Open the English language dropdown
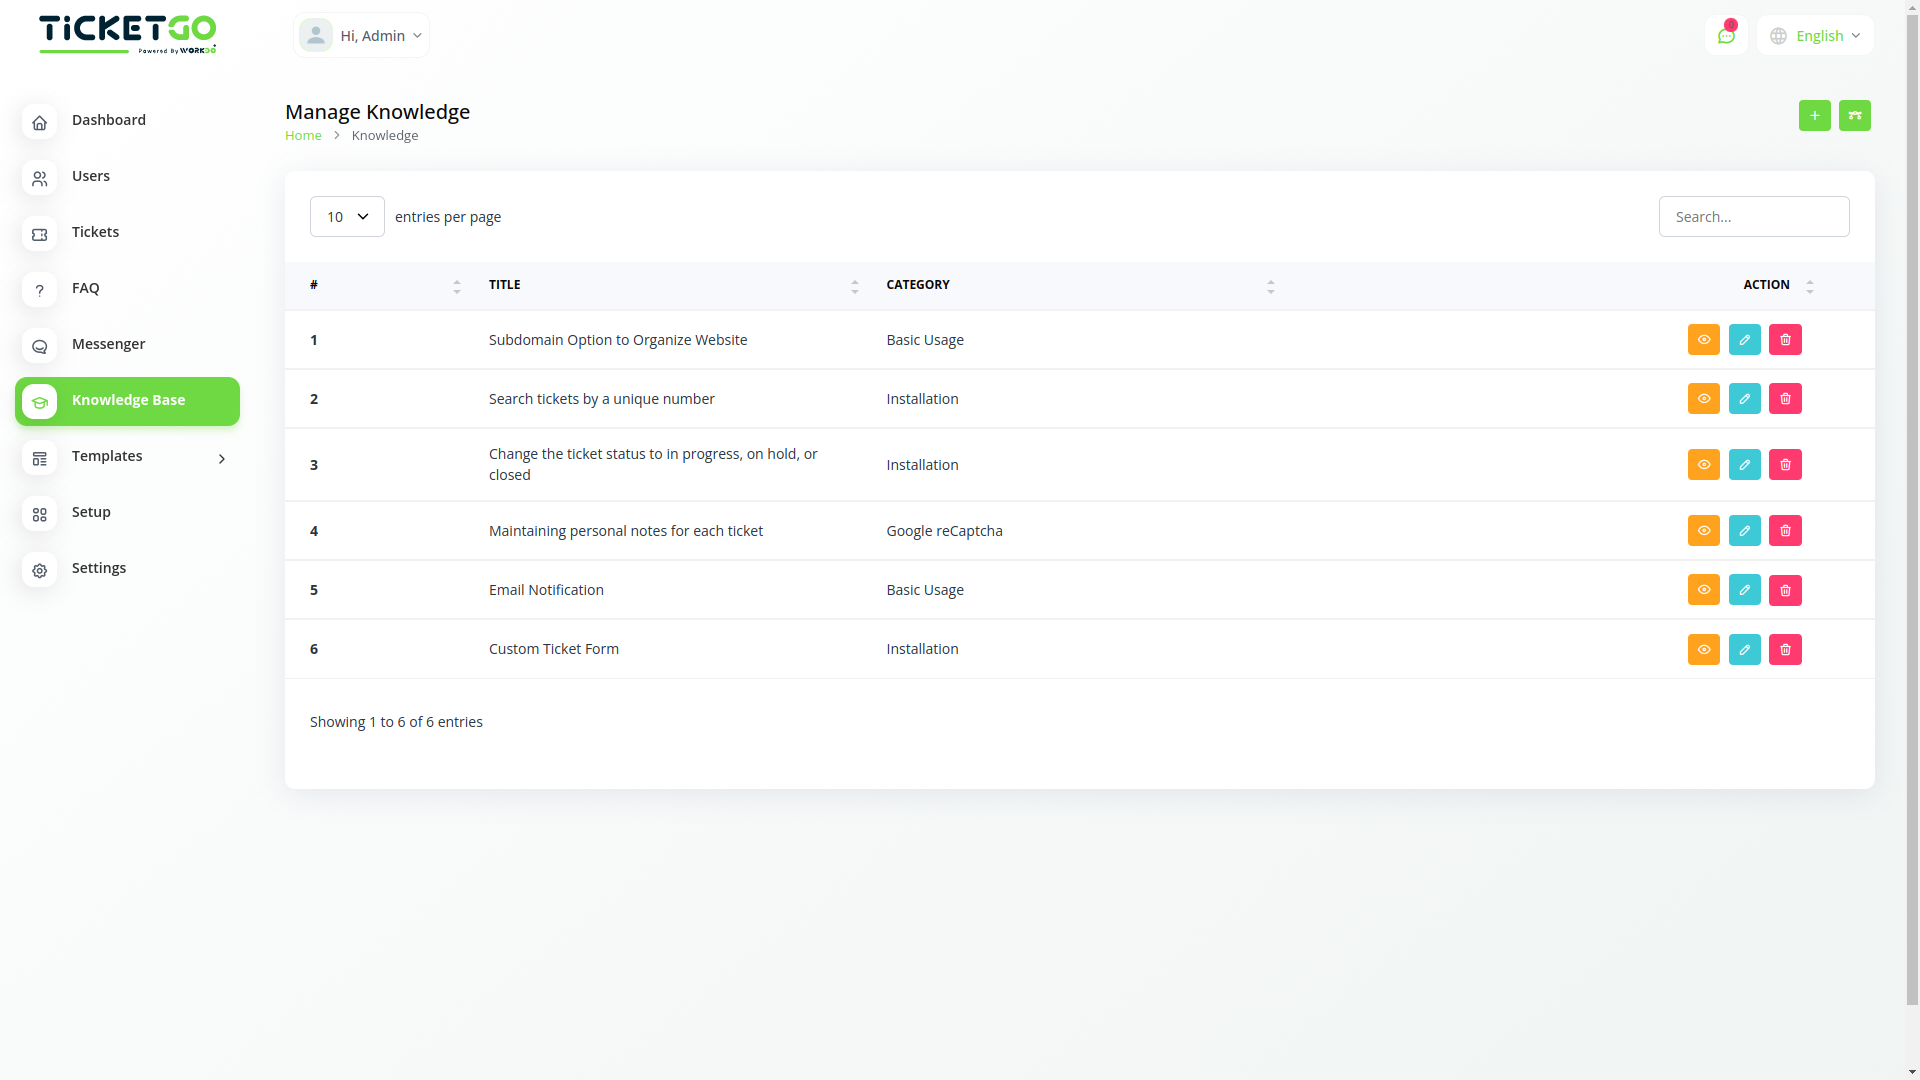This screenshot has width=1920, height=1080. pos(1815,35)
